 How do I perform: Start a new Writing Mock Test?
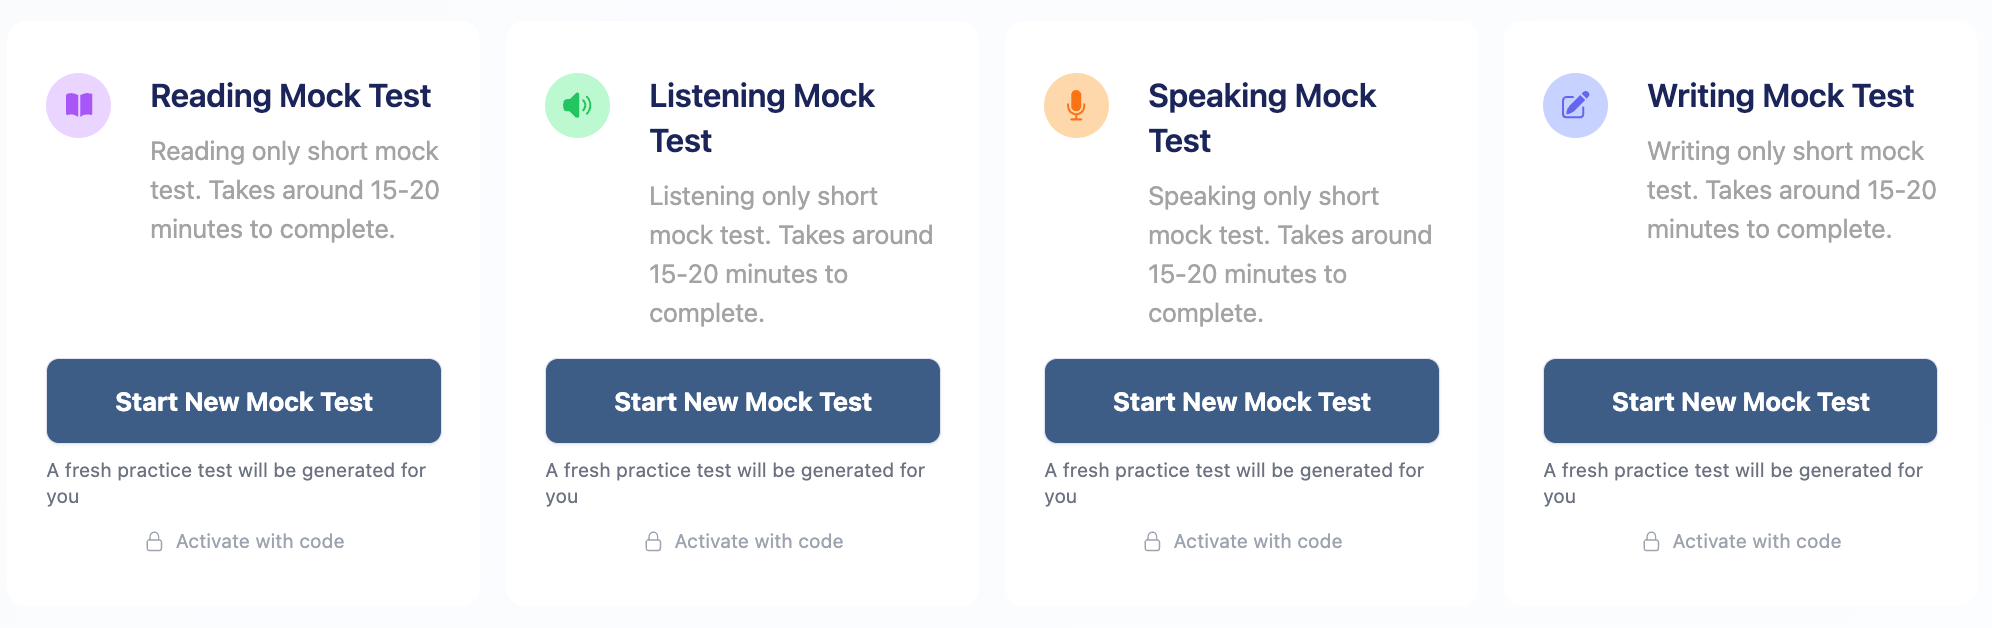click(1740, 401)
